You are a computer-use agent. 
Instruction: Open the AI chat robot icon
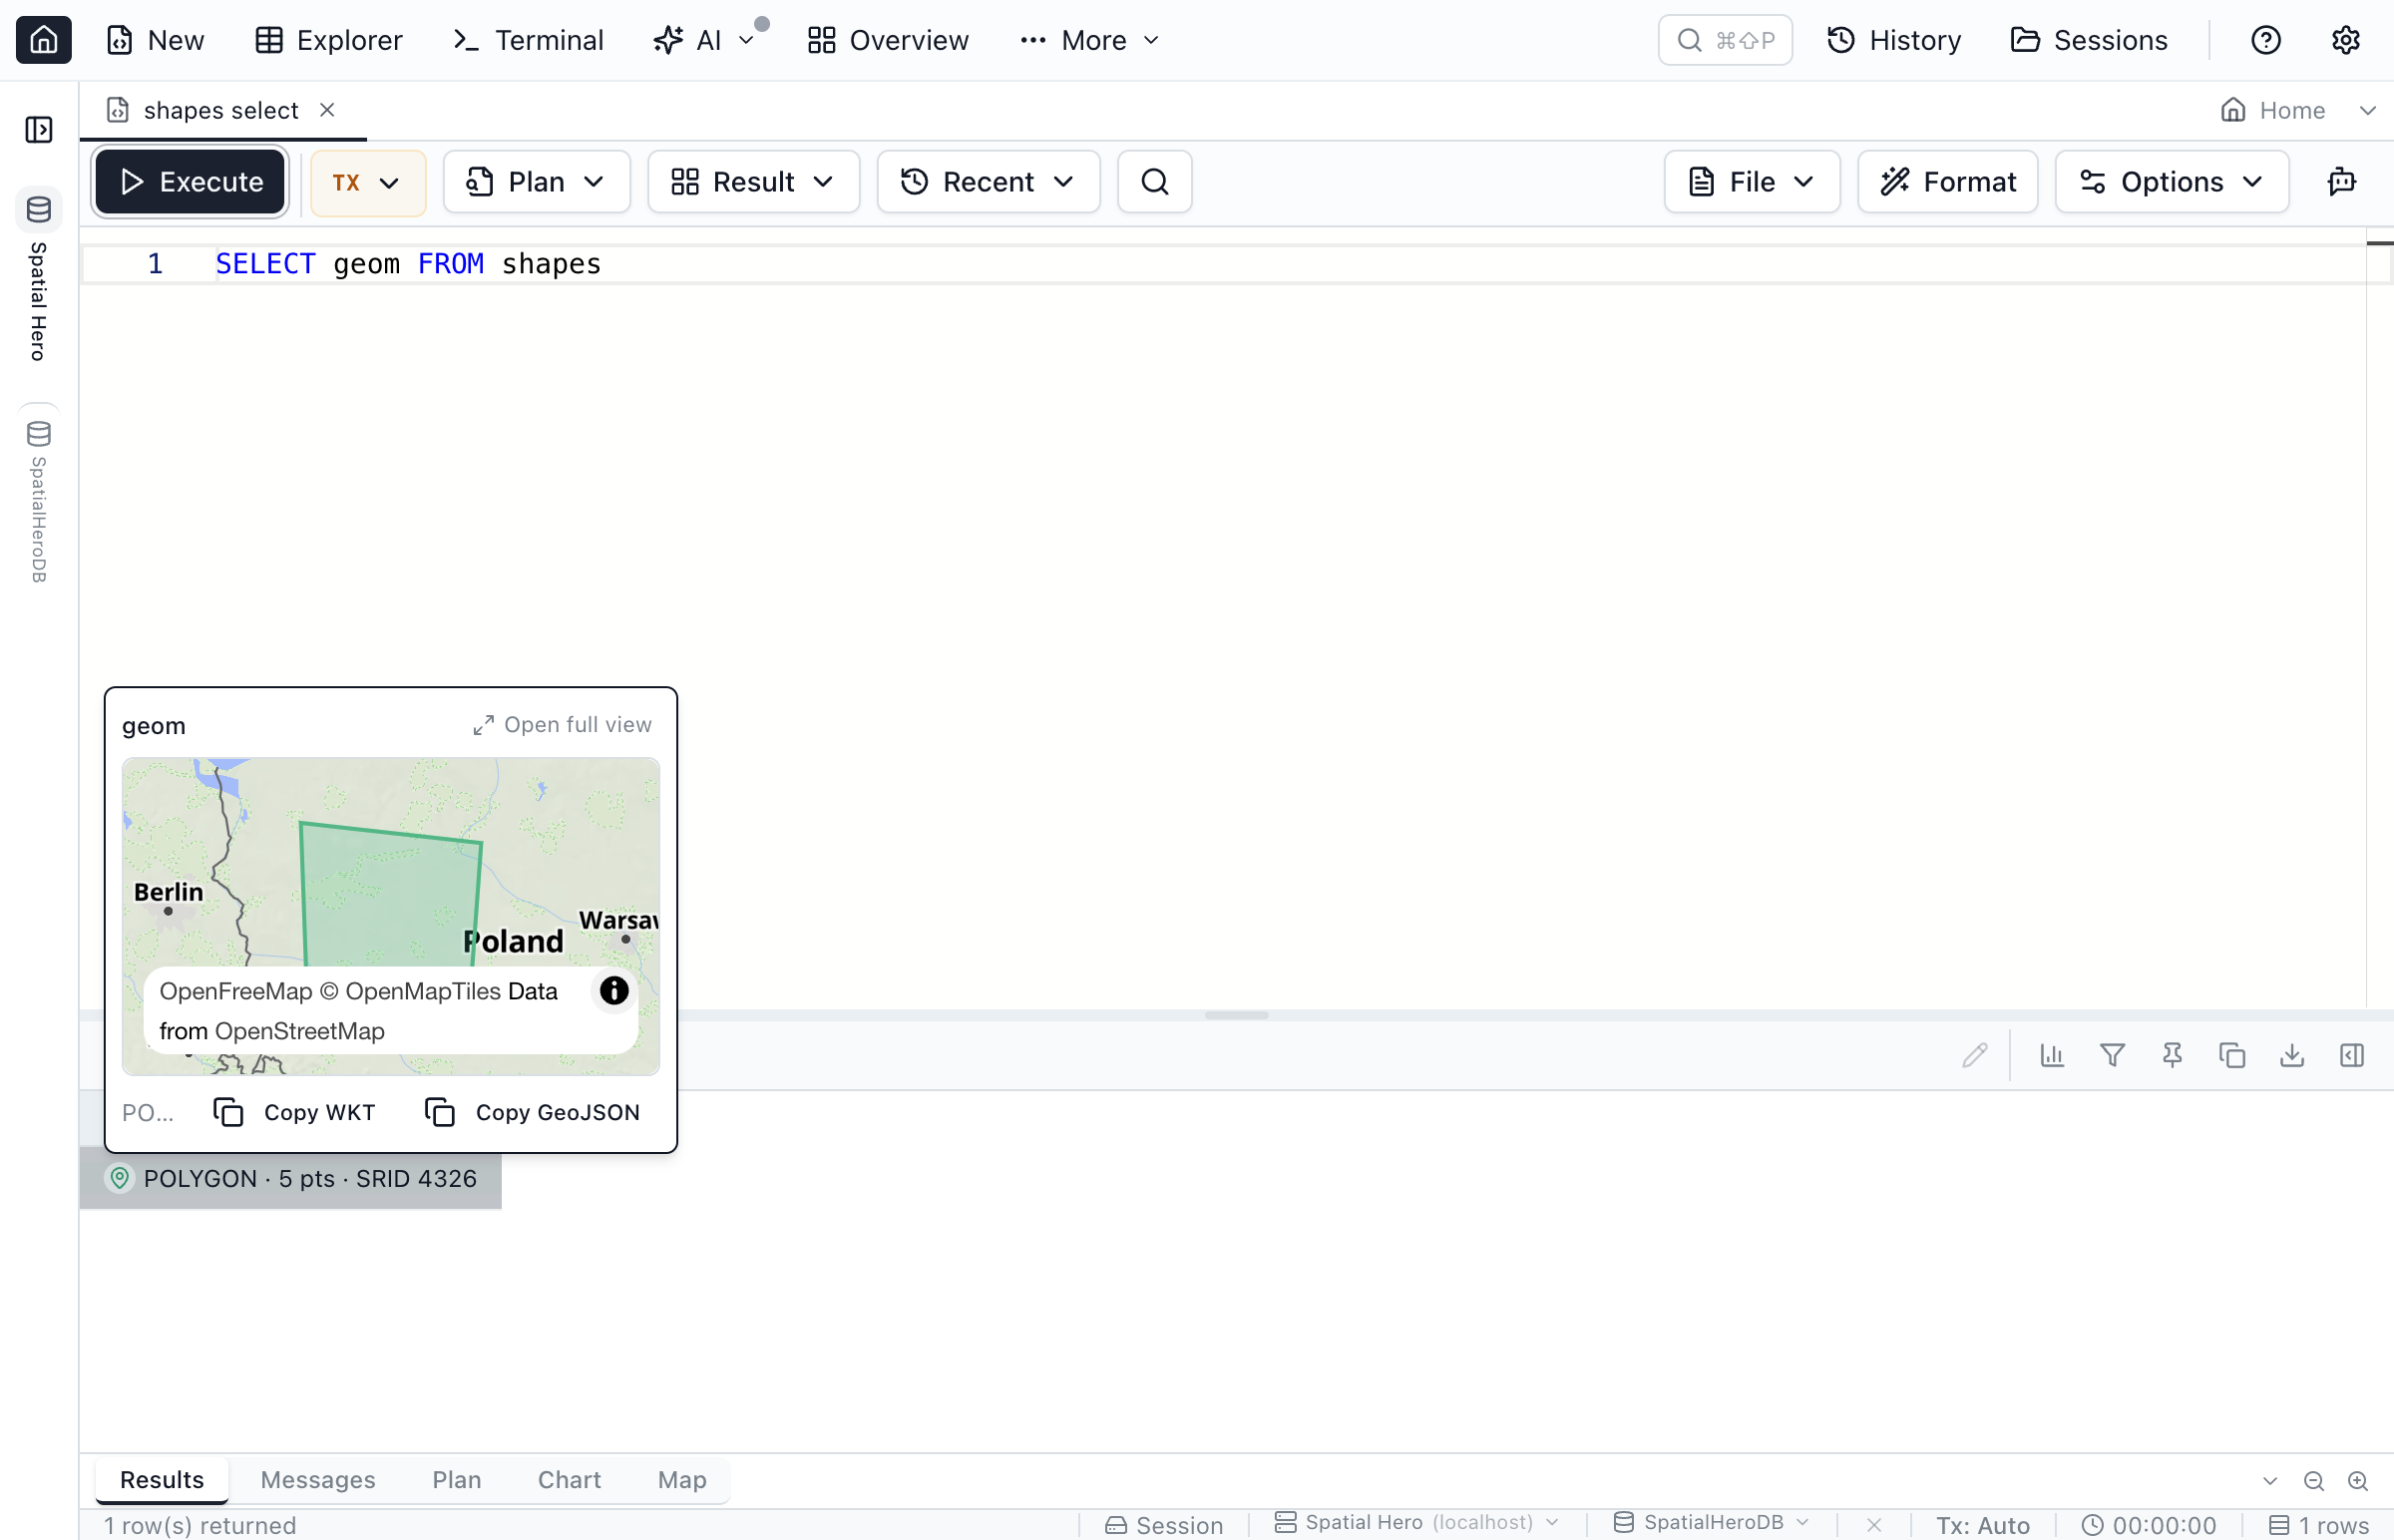tap(2341, 182)
